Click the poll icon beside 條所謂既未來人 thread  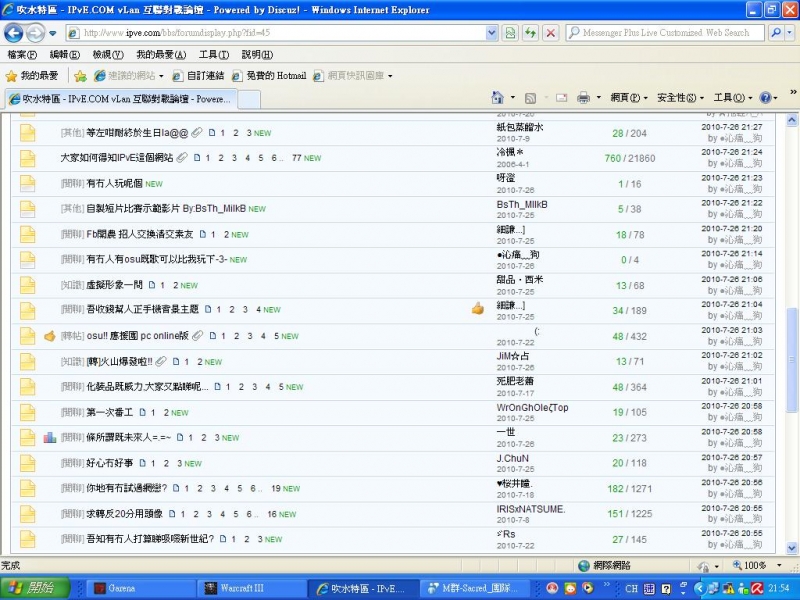click(x=50, y=437)
